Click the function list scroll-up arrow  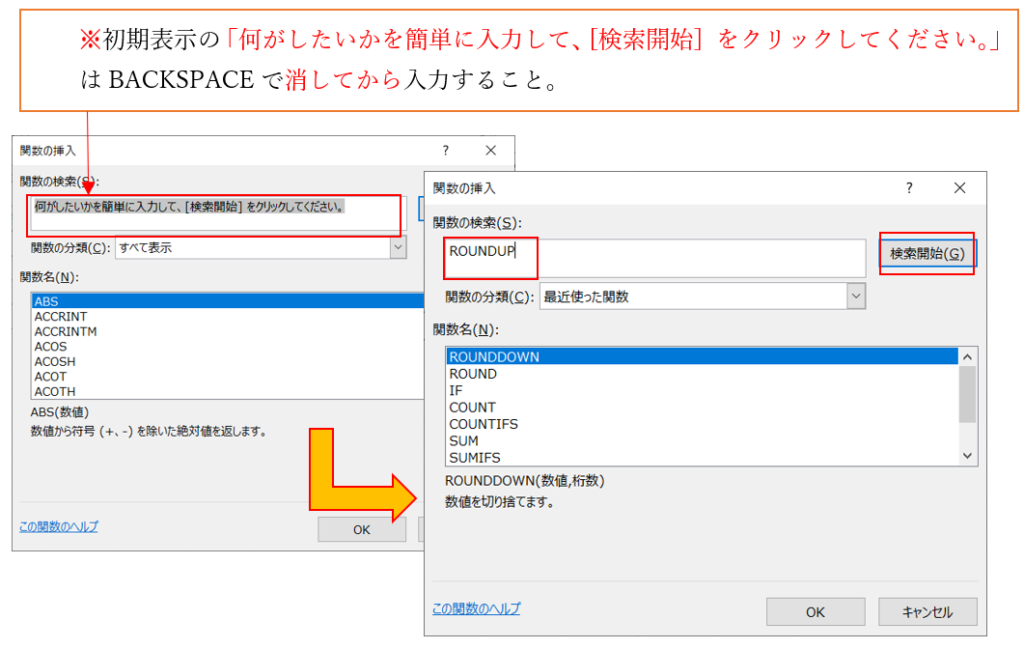[967, 357]
